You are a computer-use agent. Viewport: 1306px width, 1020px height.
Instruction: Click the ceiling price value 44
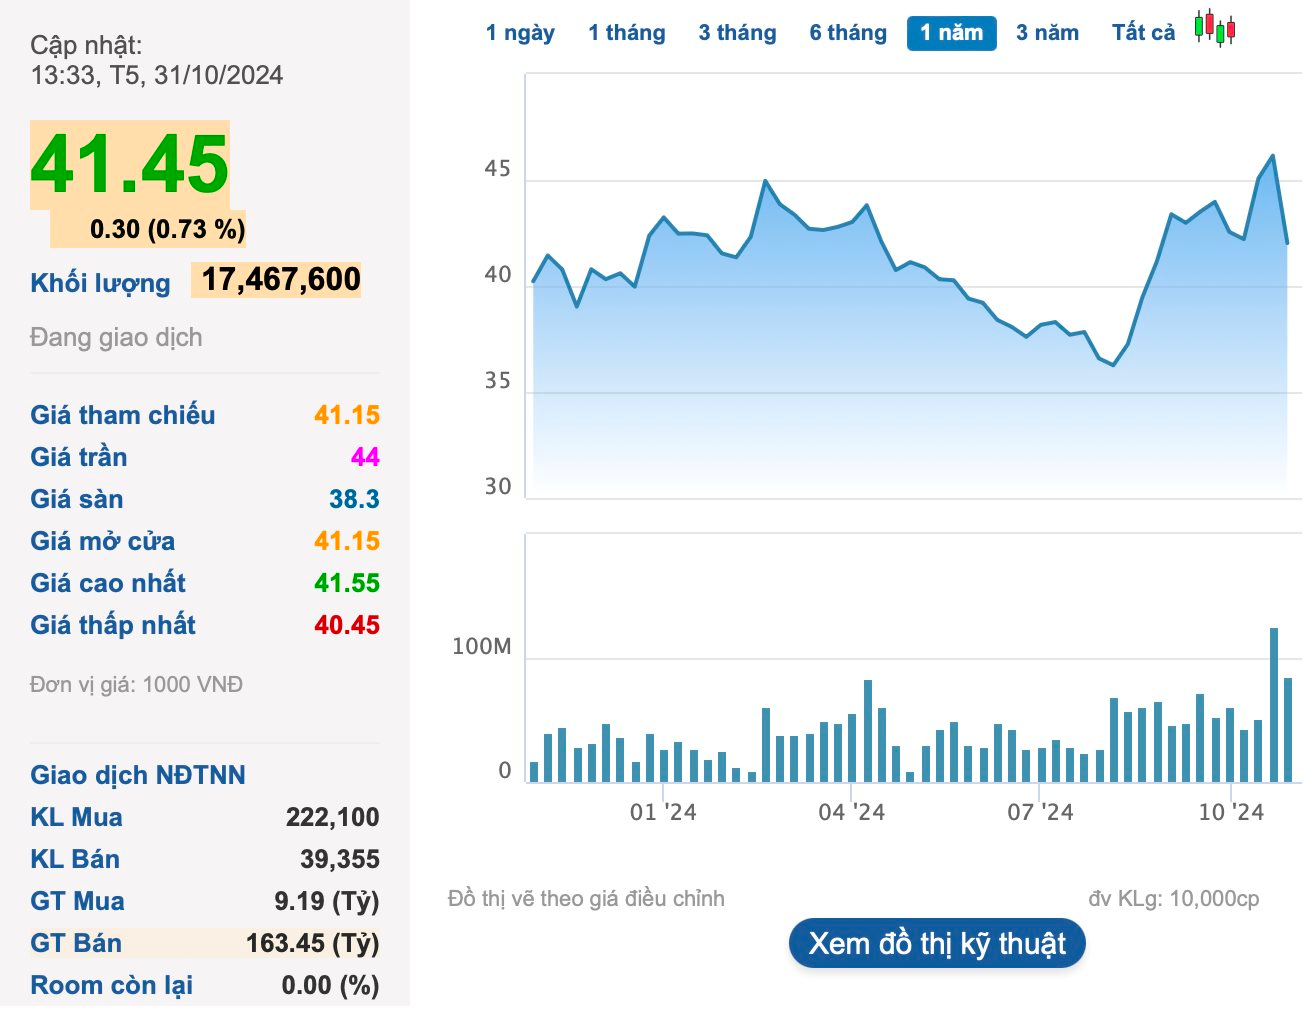pos(365,457)
